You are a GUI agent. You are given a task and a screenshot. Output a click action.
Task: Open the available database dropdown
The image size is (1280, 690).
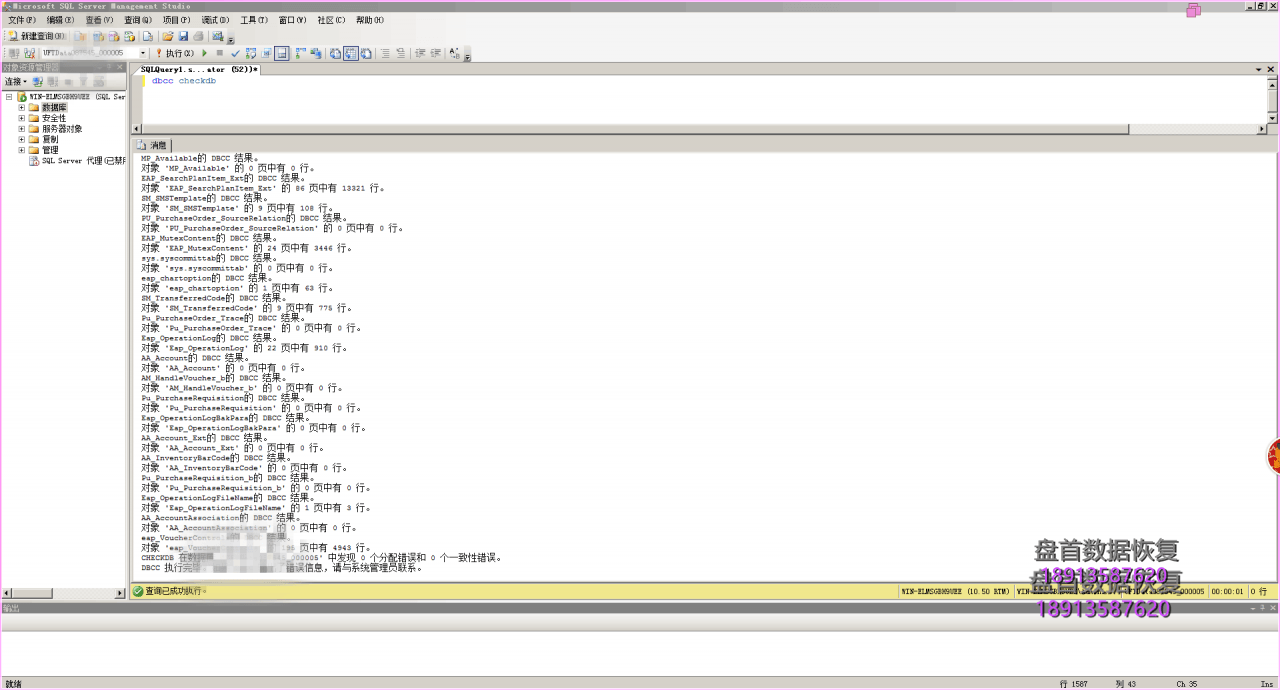[142, 53]
